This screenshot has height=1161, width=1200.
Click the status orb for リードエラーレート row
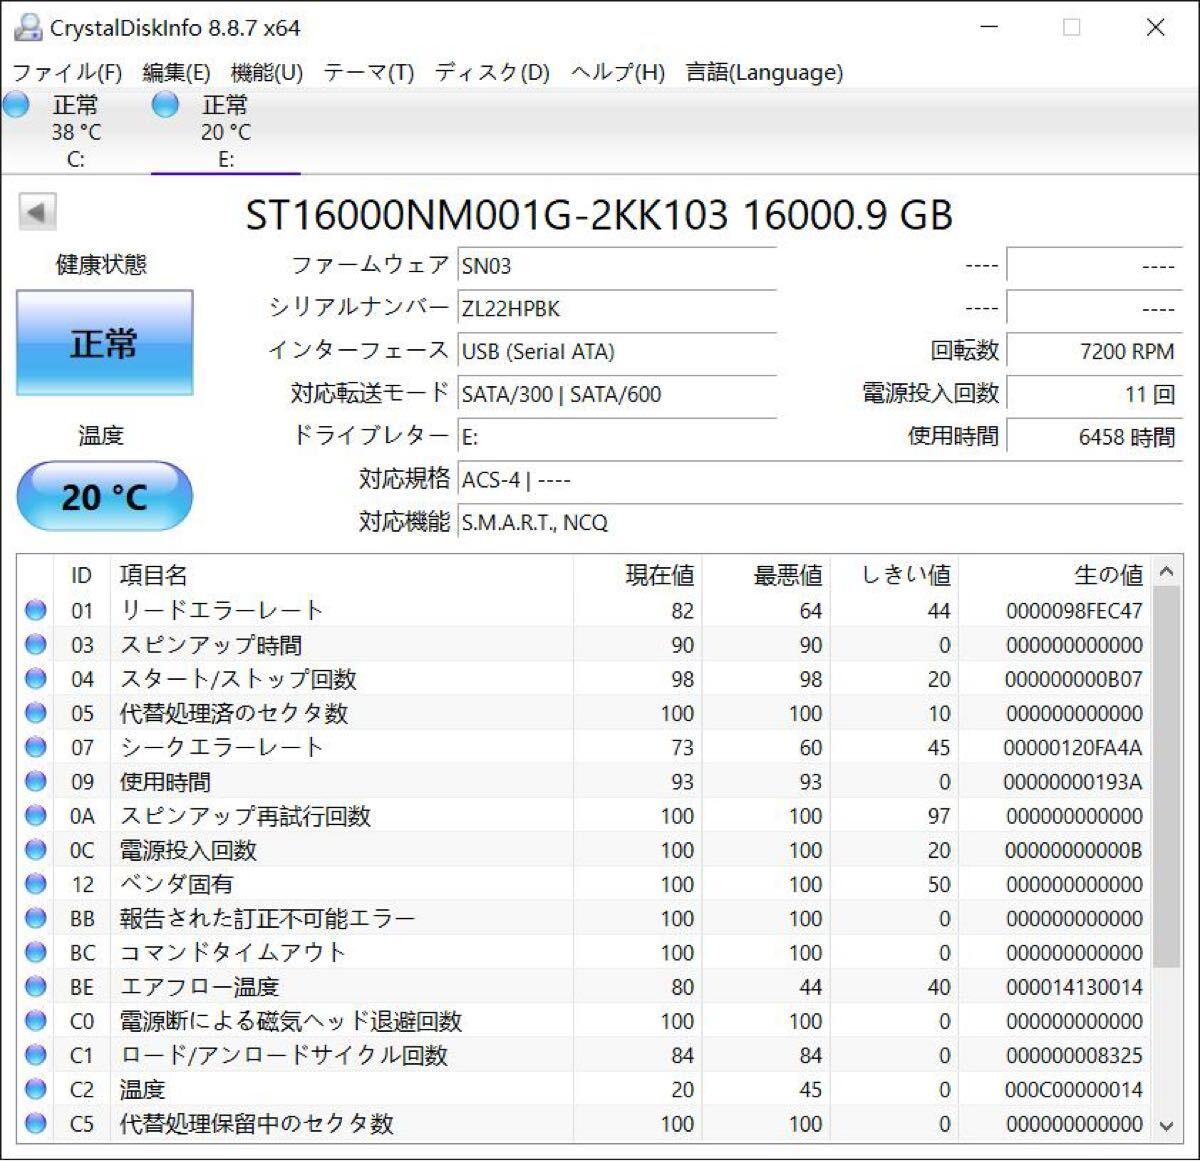point(36,610)
